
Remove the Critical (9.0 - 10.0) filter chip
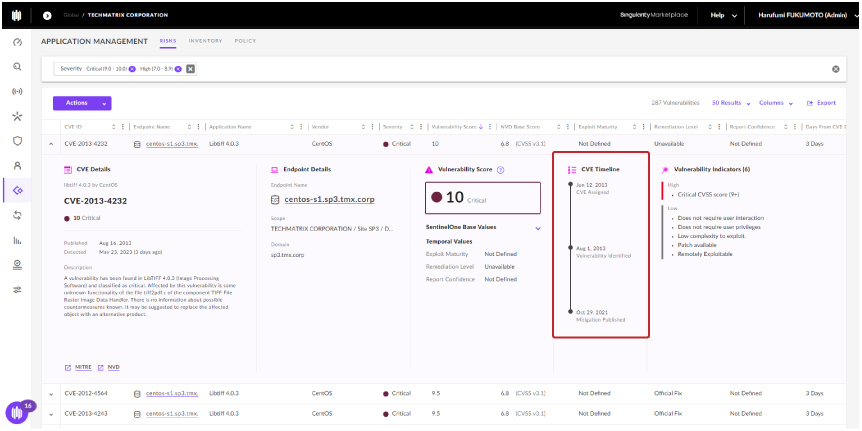click(132, 69)
